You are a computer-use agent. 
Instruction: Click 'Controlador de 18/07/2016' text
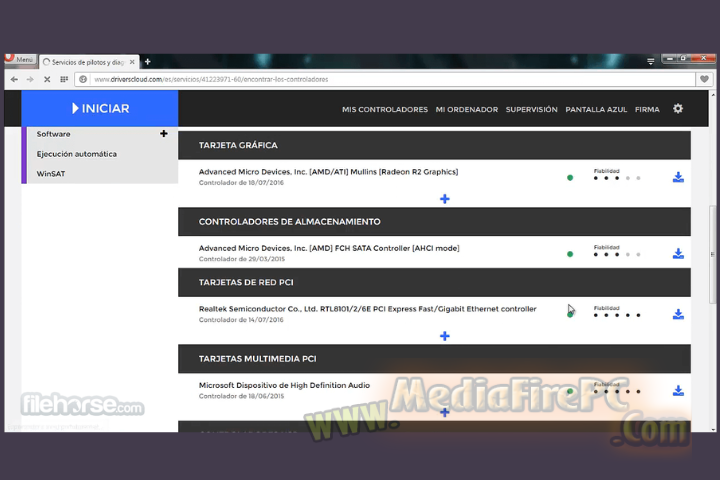pyautogui.click(x=241, y=183)
